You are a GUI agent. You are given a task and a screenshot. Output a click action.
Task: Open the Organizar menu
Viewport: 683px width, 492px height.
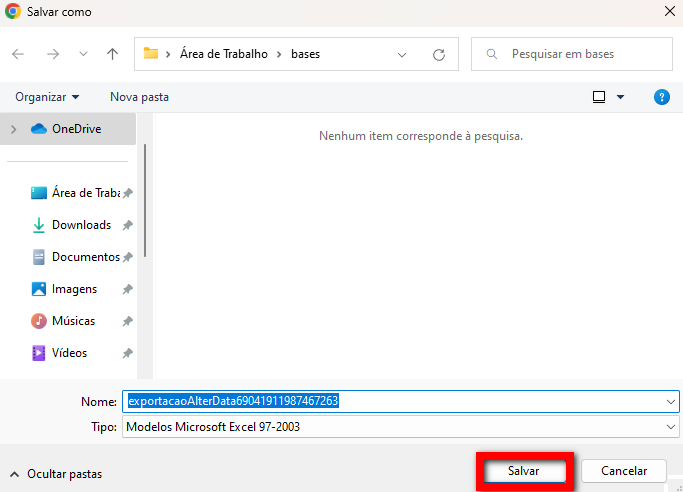[47, 97]
